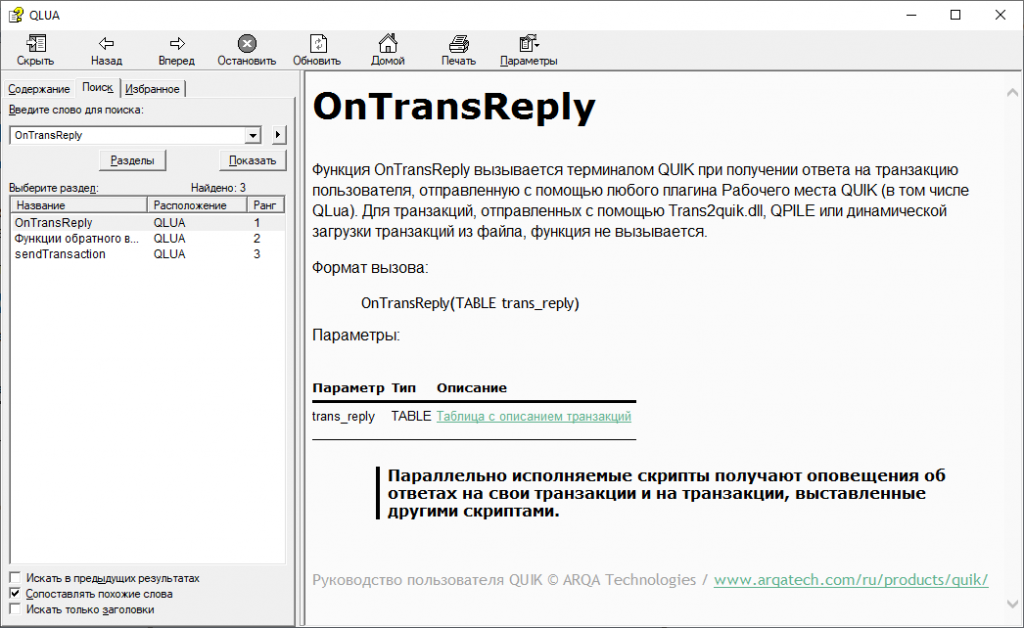Image resolution: width=1024 pixels, height=628 pixels.
Task: Sort results by the Название column header
Action: [x=78, y=205]
